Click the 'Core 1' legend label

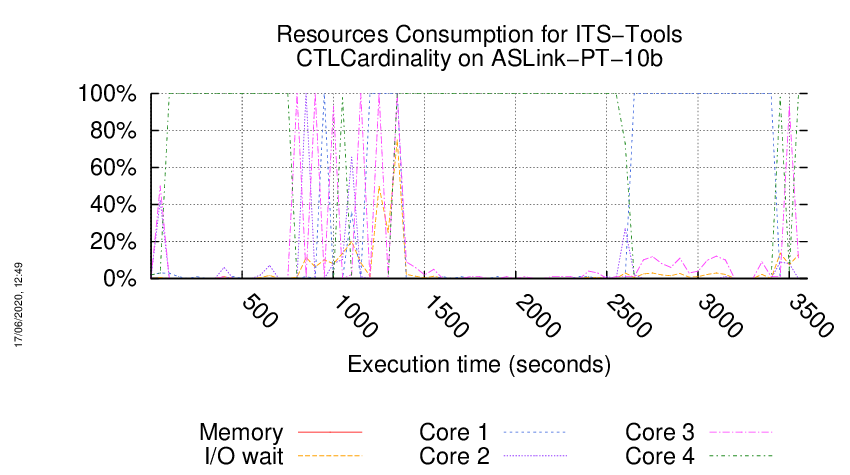pyautogui.click(x=454, y=432)
